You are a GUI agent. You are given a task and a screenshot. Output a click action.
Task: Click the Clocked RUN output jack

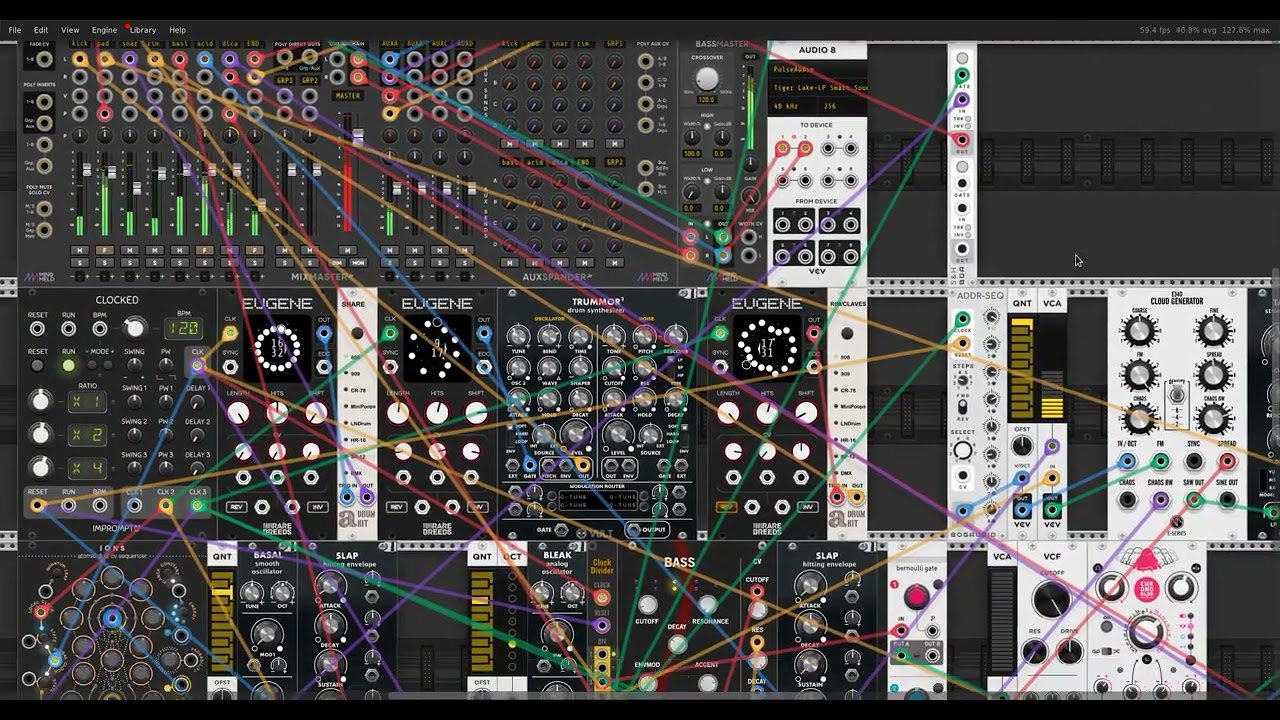tap(68, 506)
